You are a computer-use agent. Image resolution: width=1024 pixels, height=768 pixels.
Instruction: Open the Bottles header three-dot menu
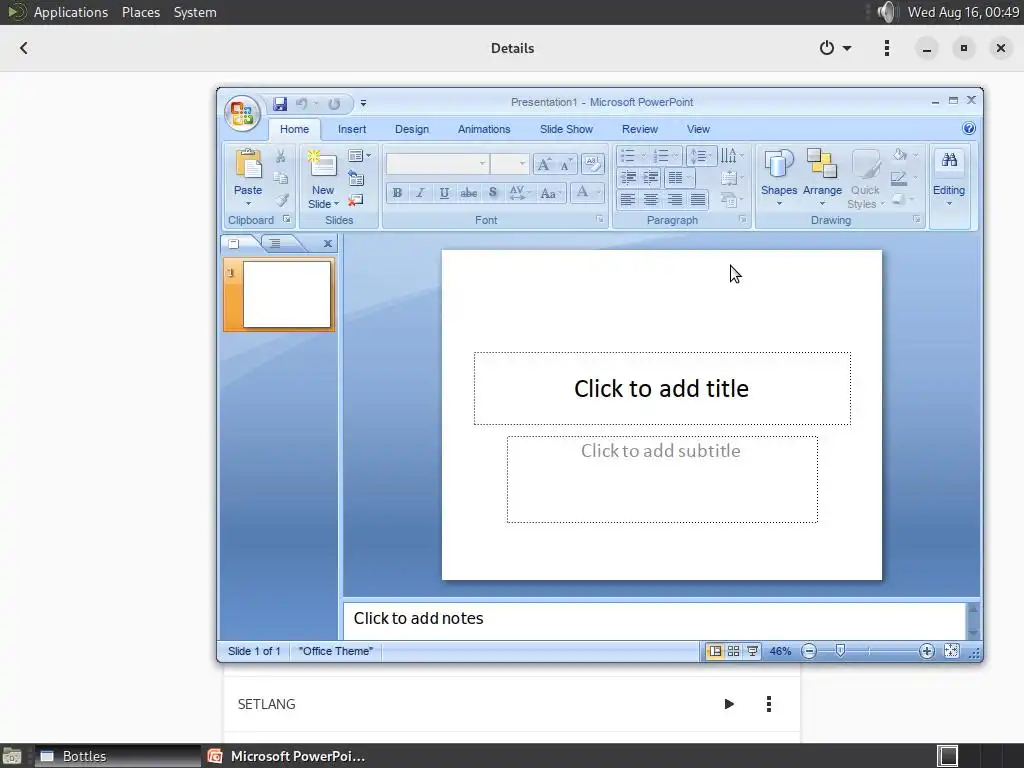[x=886, y=48]
